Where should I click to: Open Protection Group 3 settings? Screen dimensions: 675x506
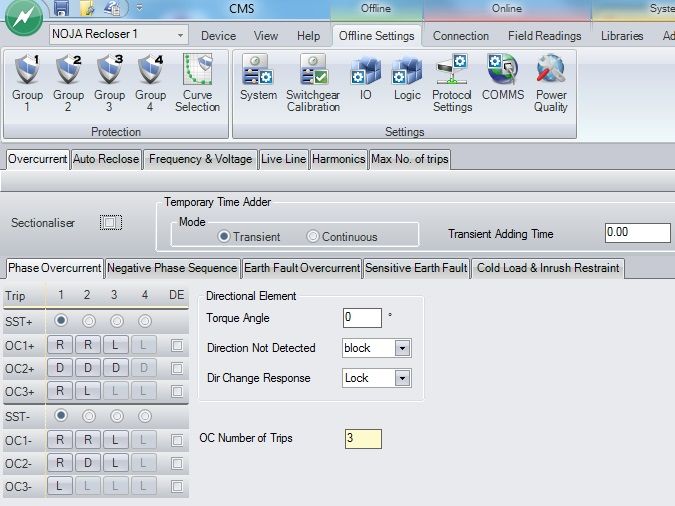pyautogui.click(x=109, y=83)
